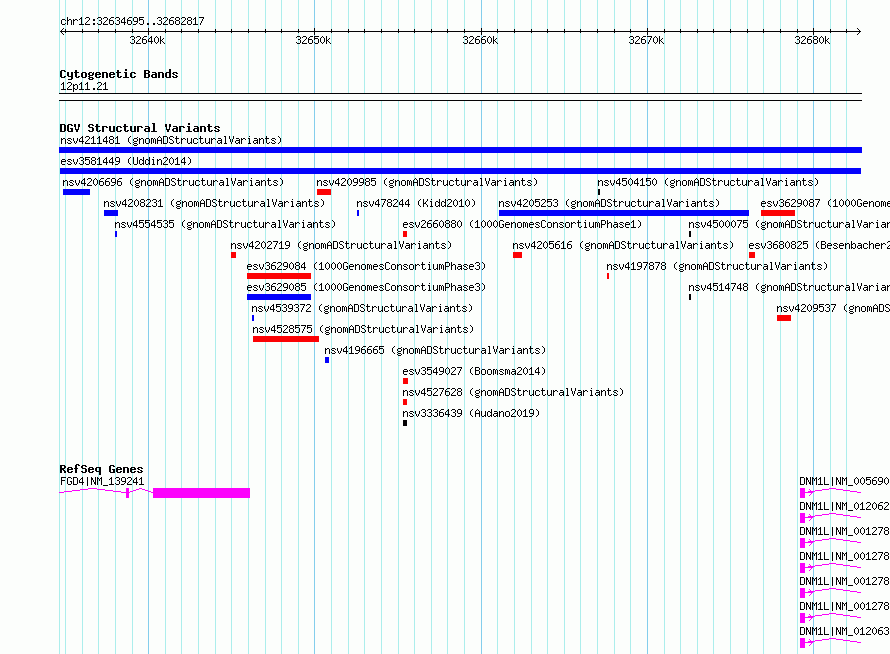Click the DGV Structural Variants track title
The height and width of the screenshot is (654, 890).
point(140,128)
